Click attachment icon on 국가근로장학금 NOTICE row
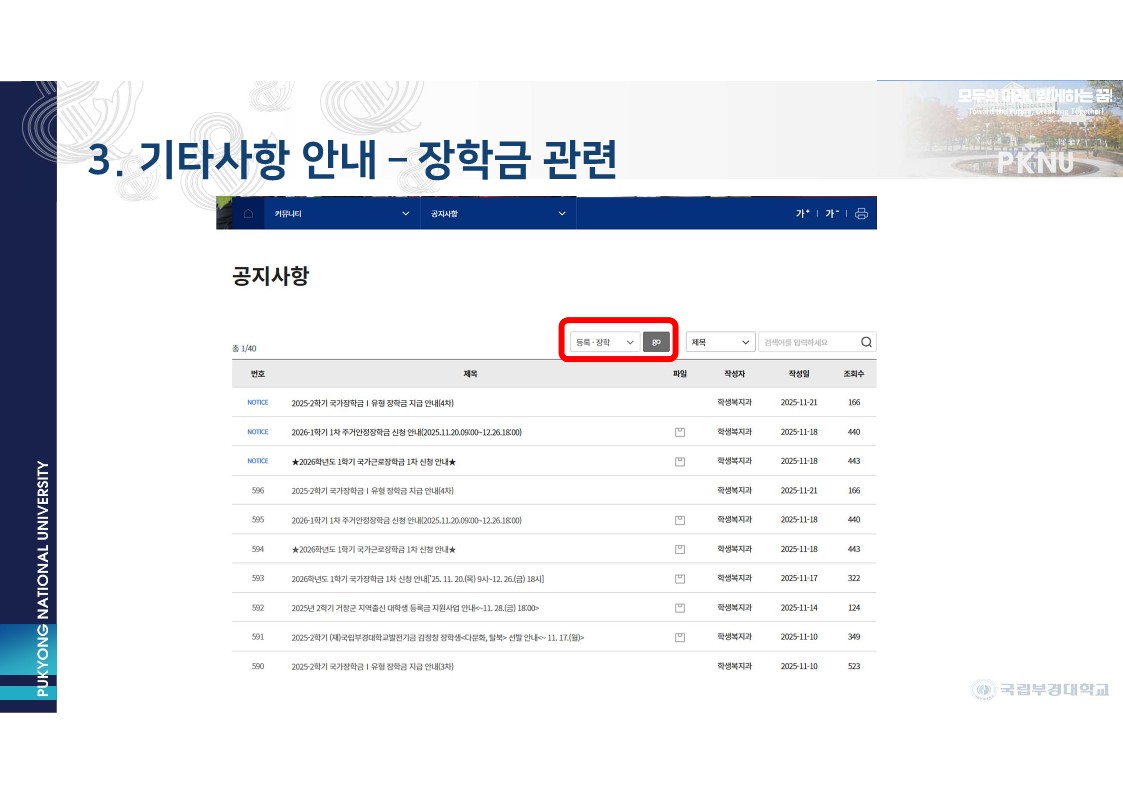Screen dimensions: 1123x794 680,461
